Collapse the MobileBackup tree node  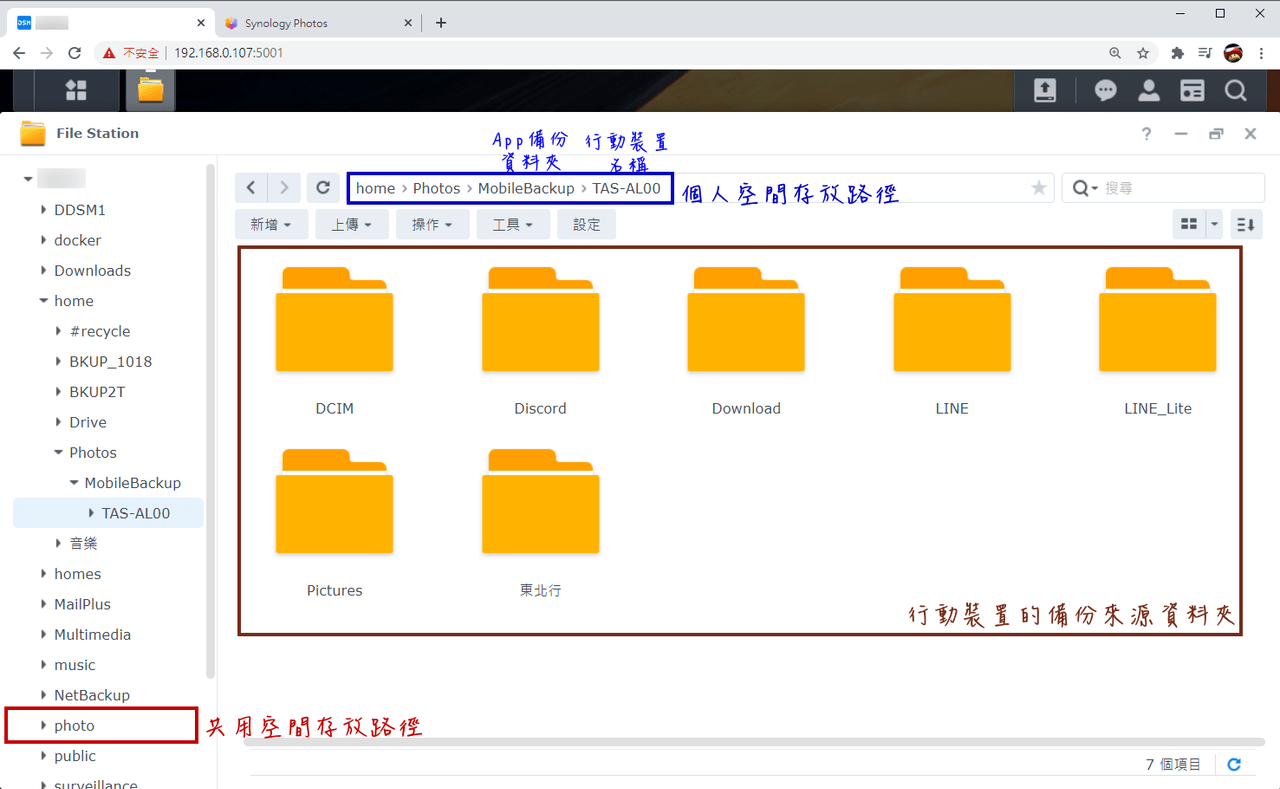point(74,483)
